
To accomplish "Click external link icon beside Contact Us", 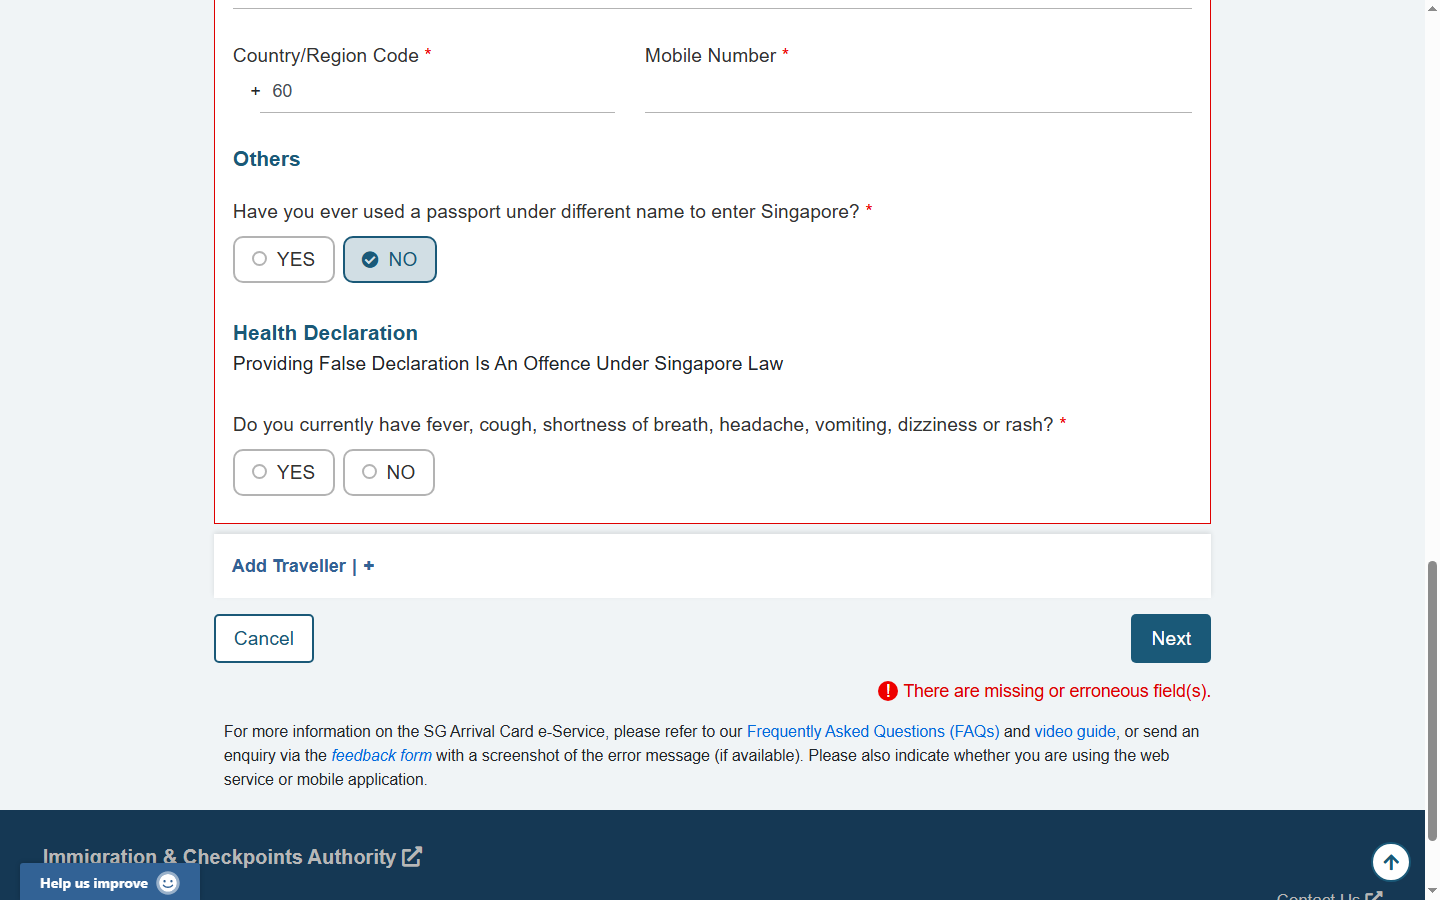I will tap(1374, 895).
